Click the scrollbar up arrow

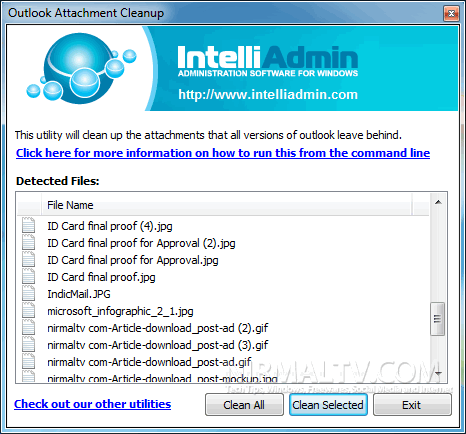pos(438,202)
